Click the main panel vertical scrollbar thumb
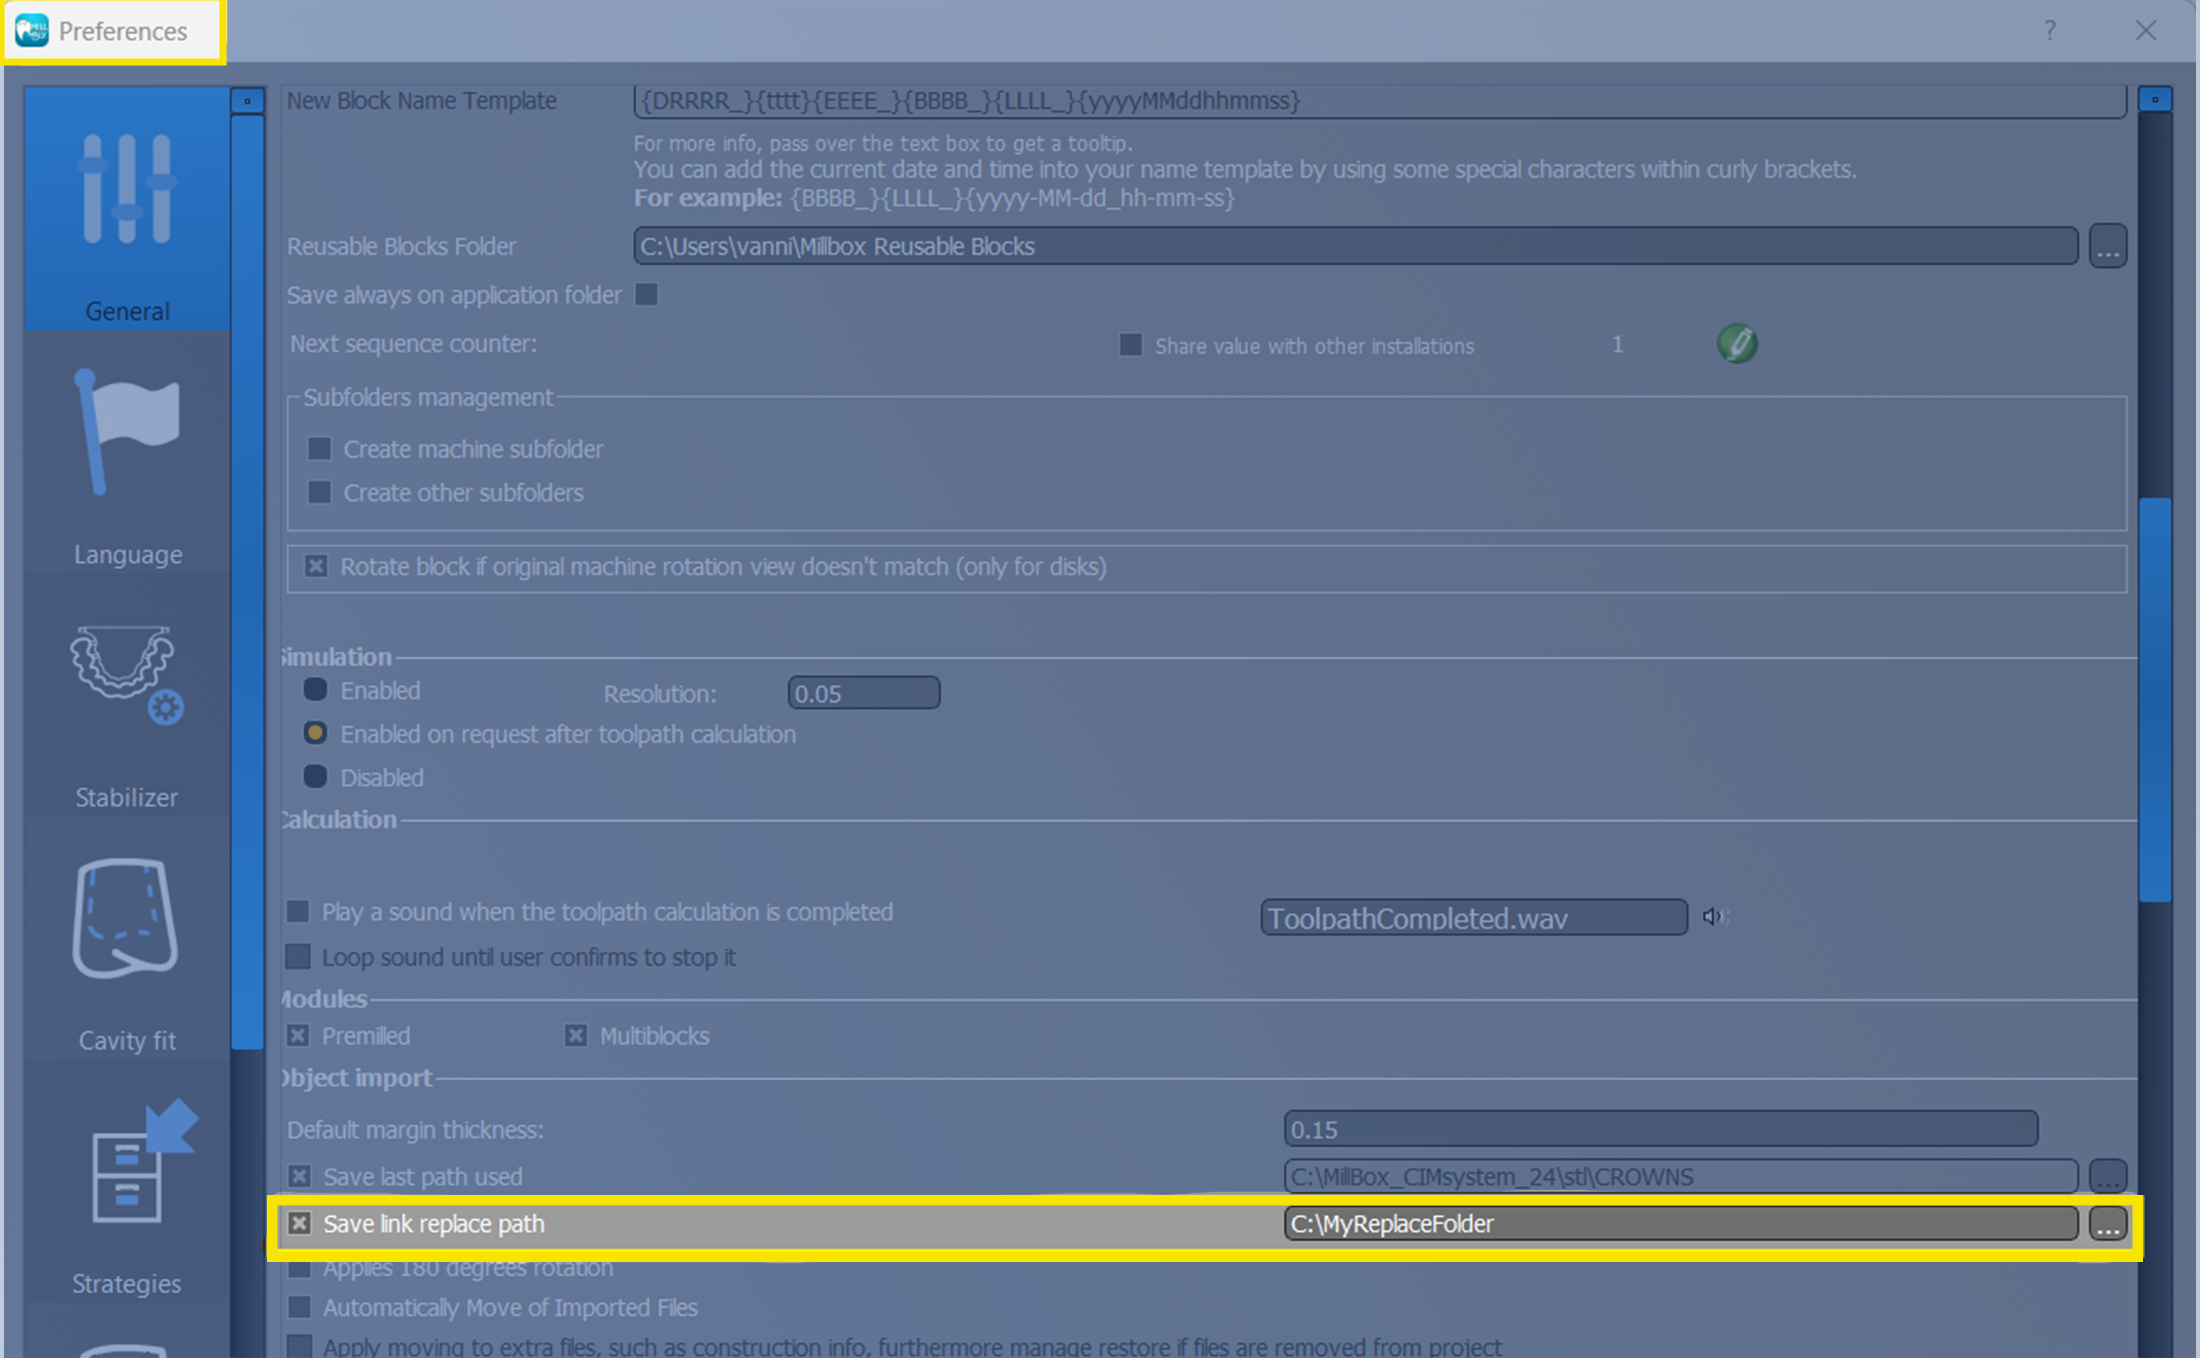 point(2155,700)
